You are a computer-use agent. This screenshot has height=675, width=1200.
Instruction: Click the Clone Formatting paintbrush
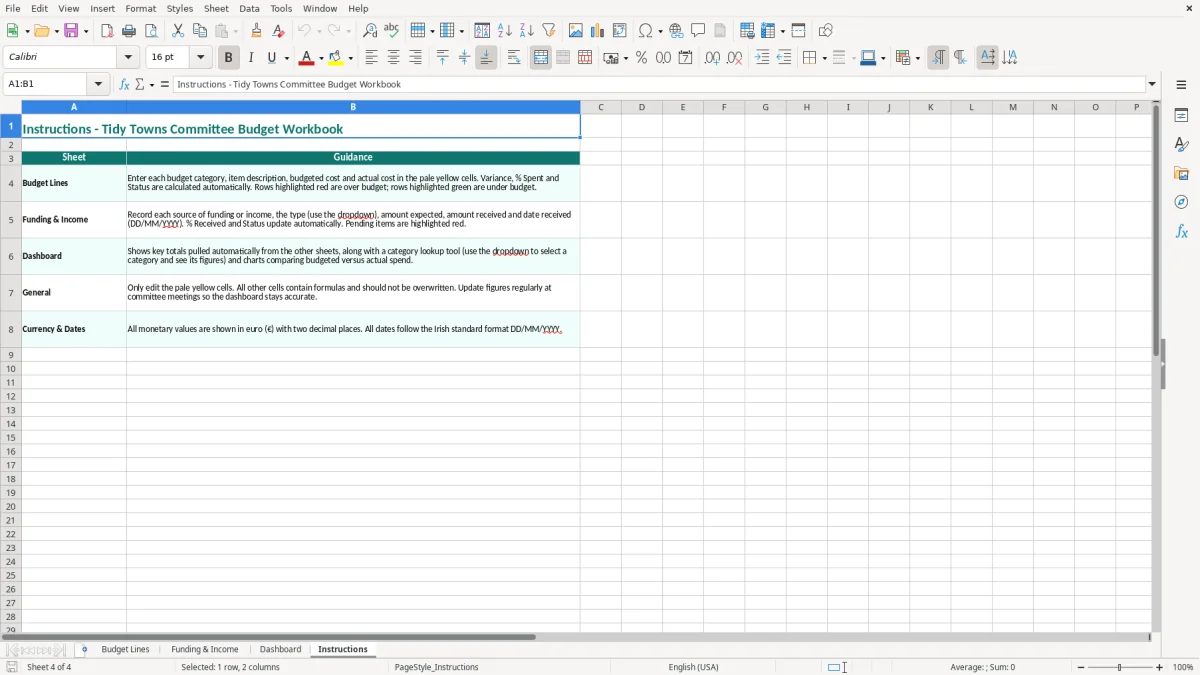click(x=257, y=31)
